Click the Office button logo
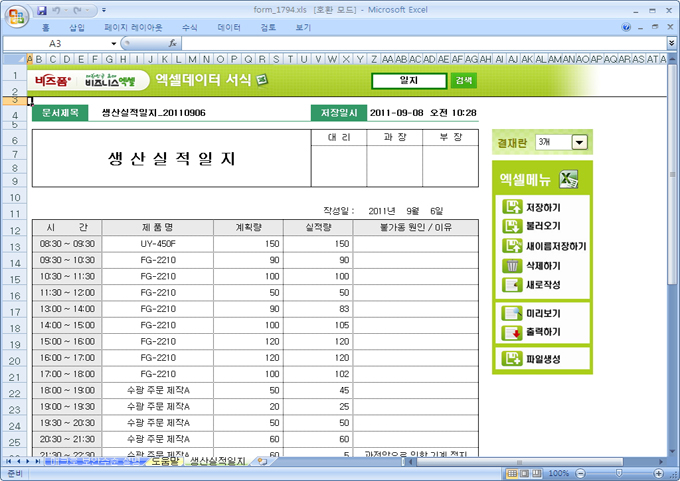The width and height of the screenshot is (680, 481). (15, 15)
